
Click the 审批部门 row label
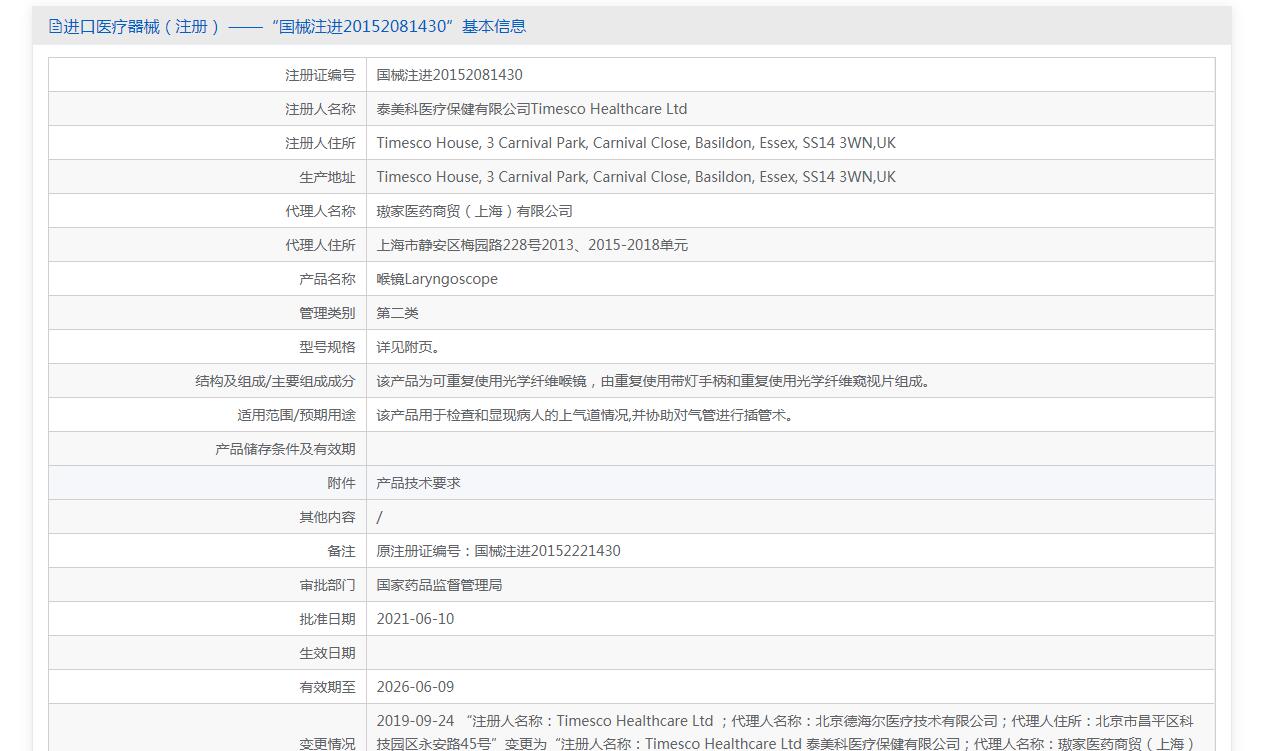click(x=327, y=585)
